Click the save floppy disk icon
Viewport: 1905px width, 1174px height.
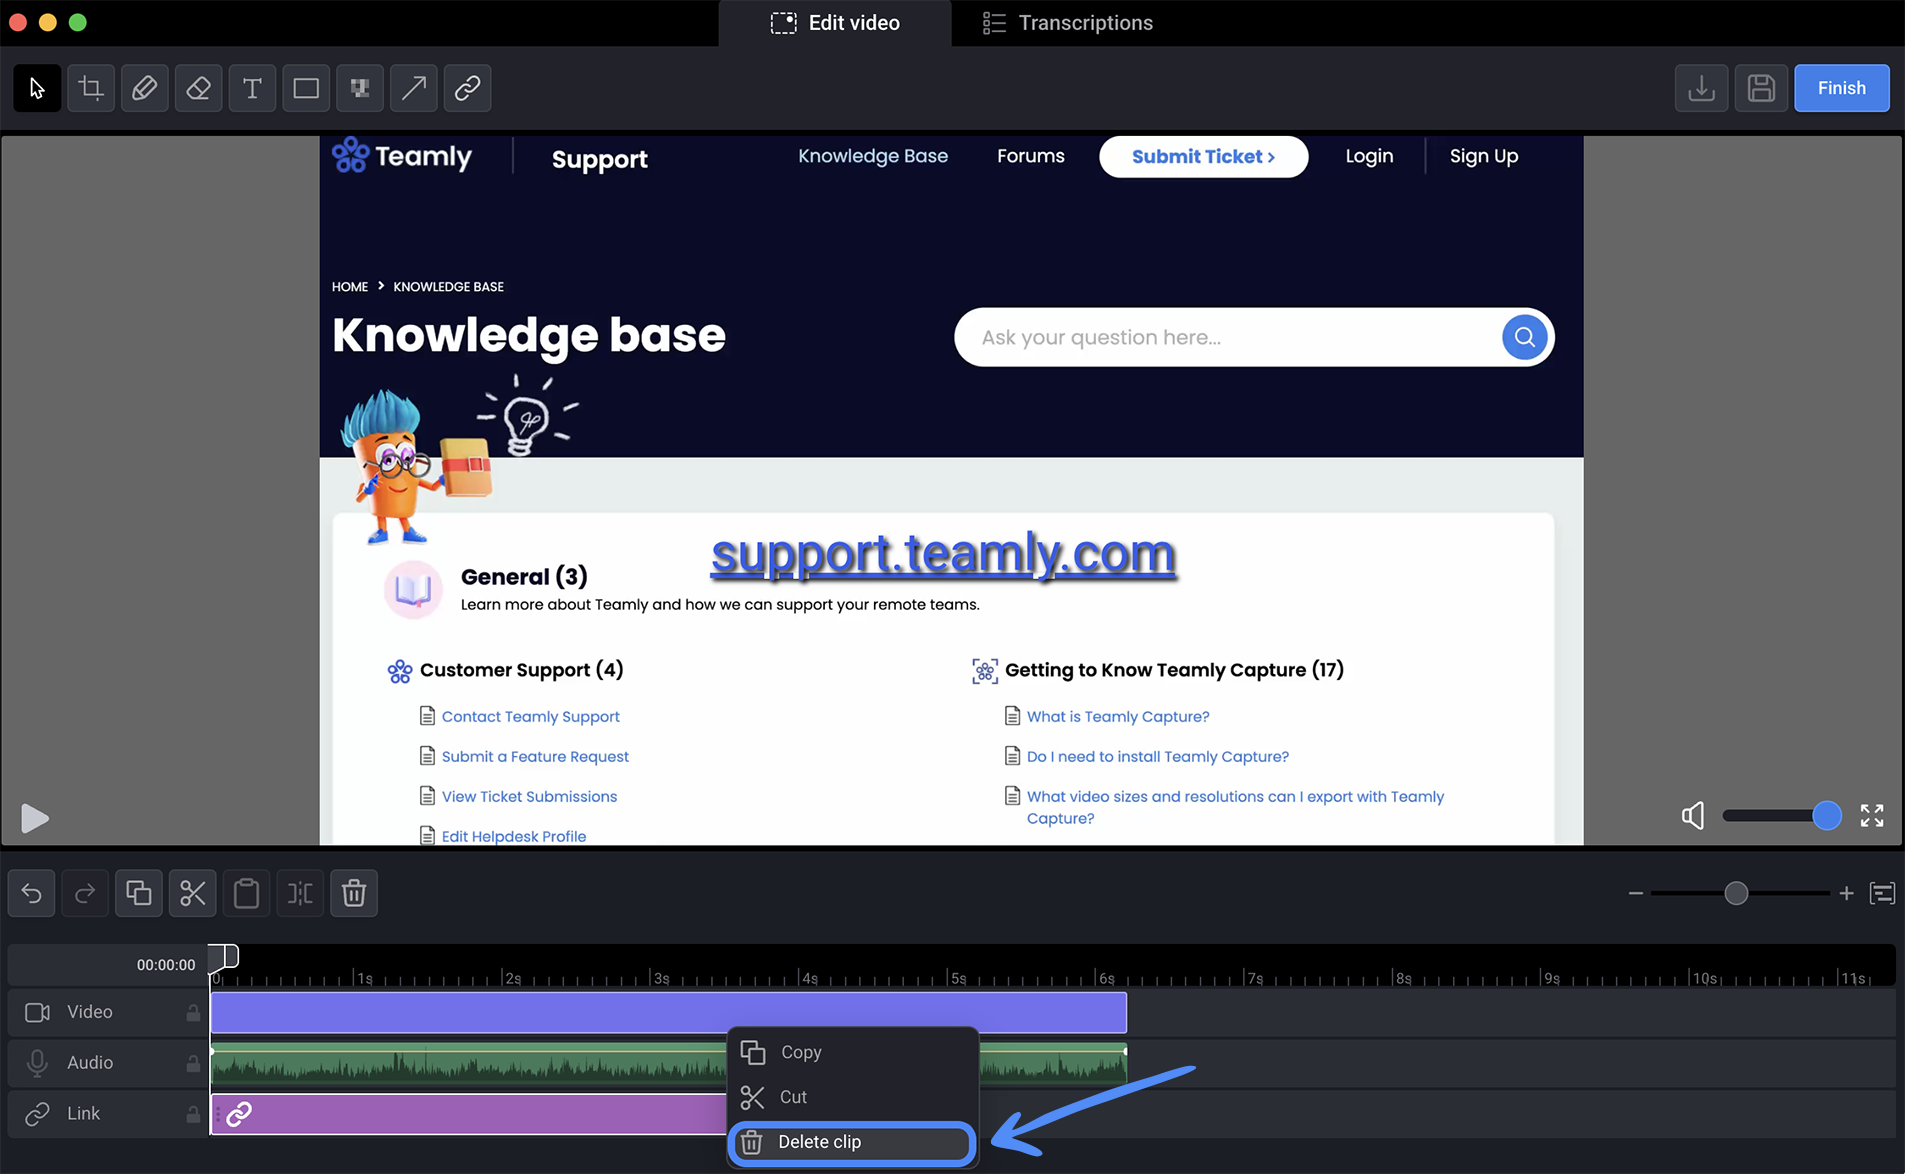pyautogui.click(x=1761, y=88)
